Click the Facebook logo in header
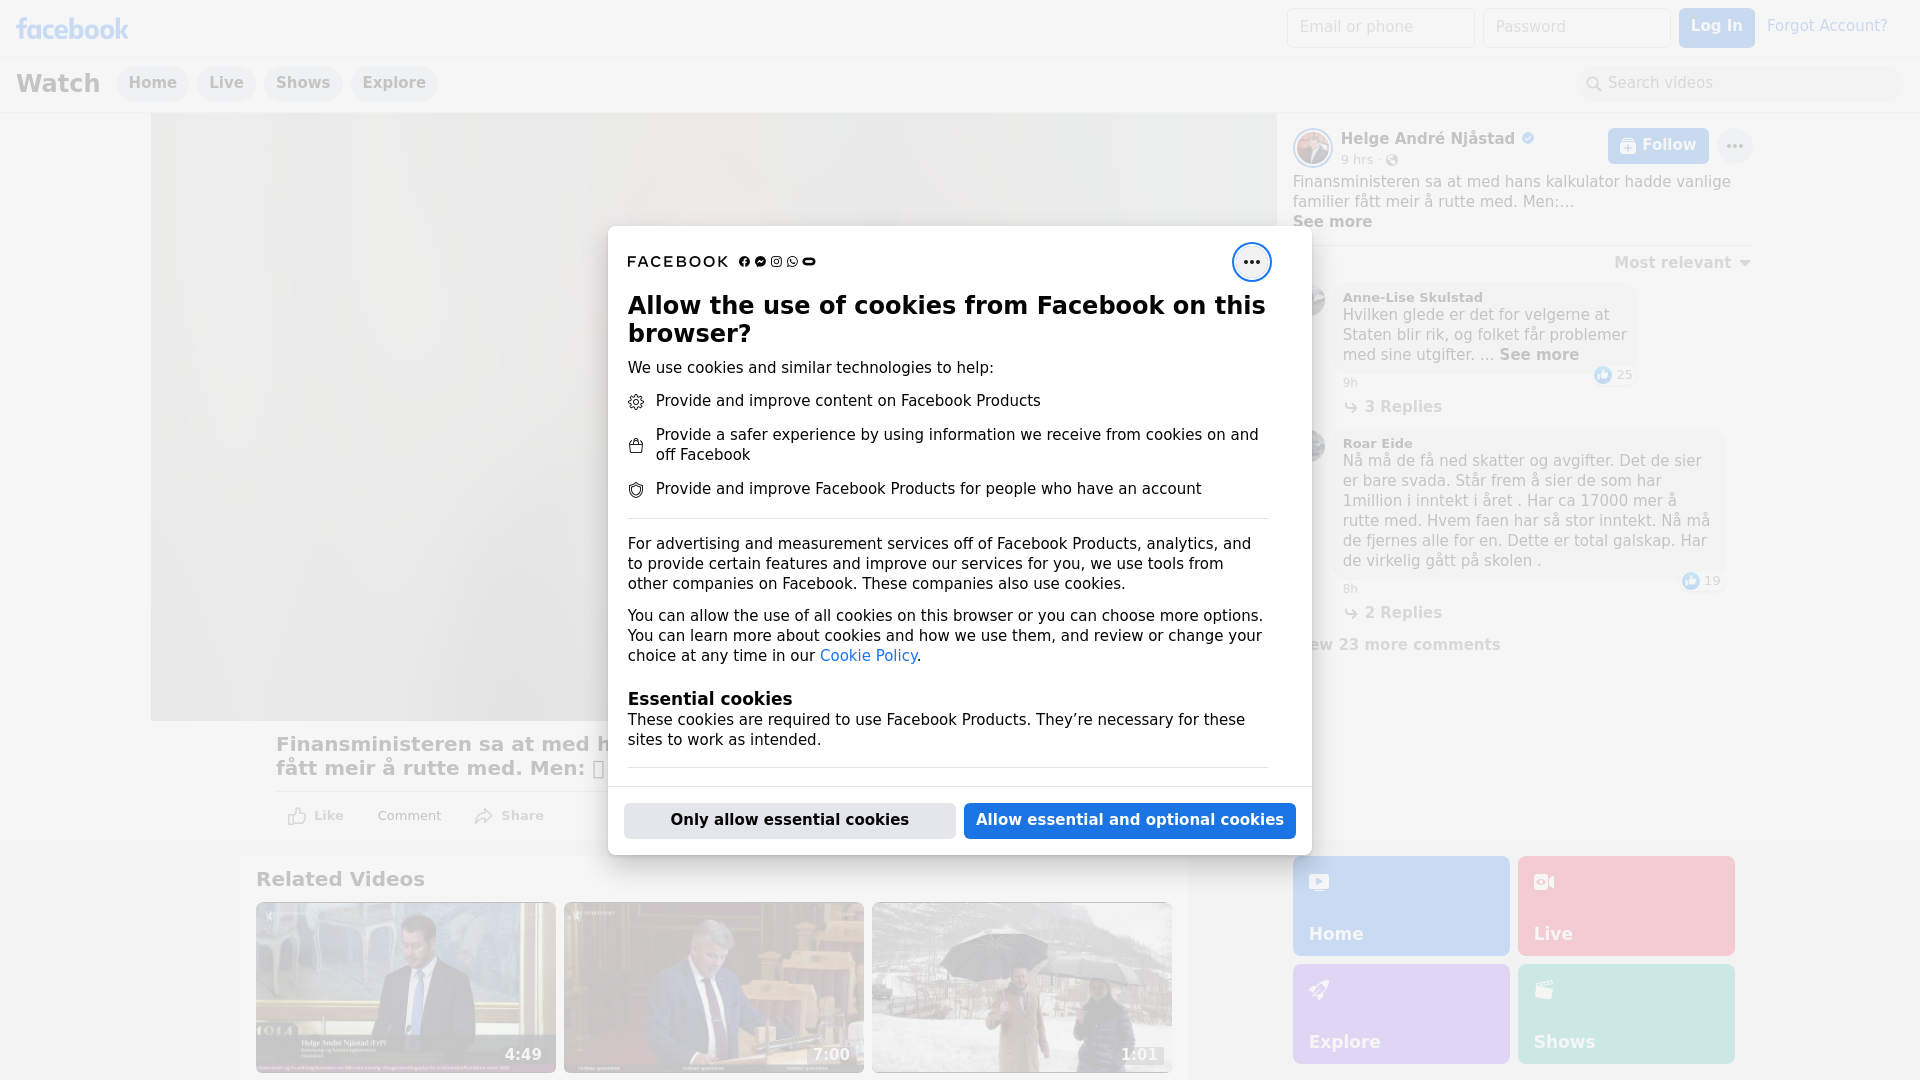The image size is (1920, 1080). pyautogui.click(x=72, y=28)
